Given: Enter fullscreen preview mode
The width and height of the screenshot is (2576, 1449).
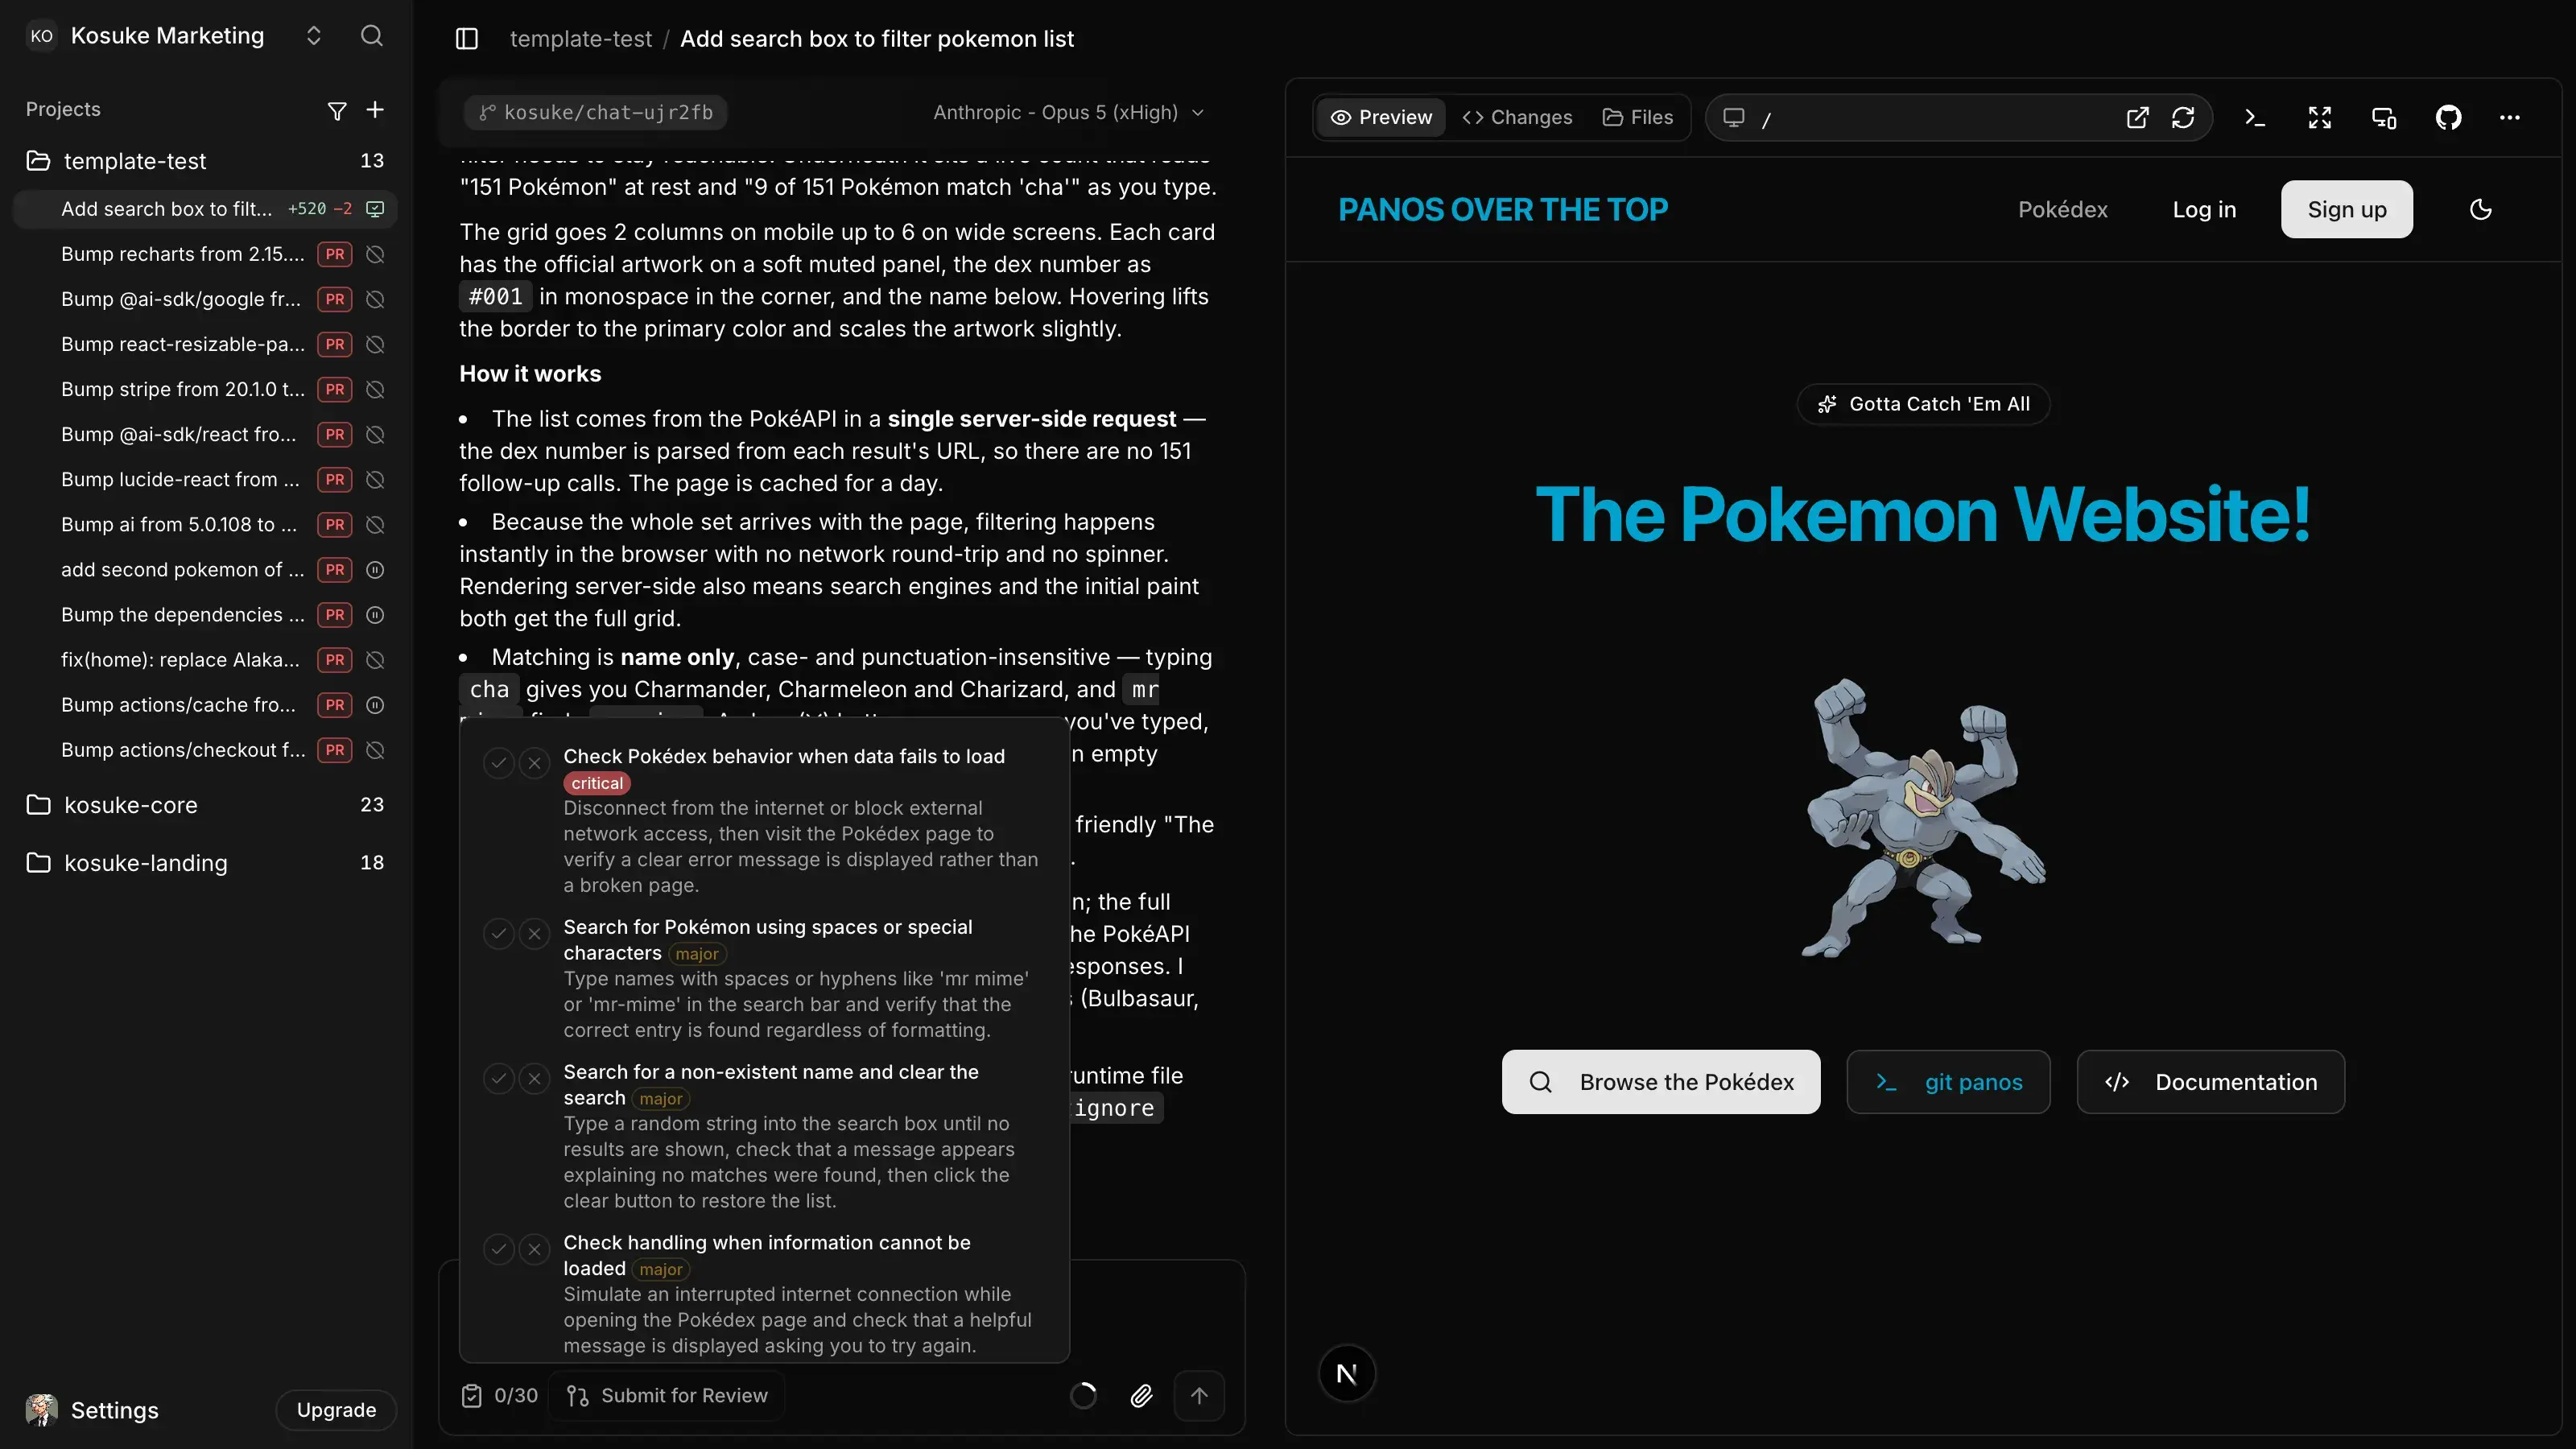Looking at the screenshot, I should click(2320, 118).
